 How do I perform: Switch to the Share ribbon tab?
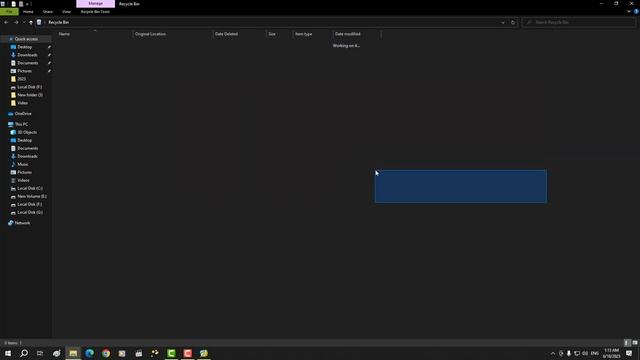coord(48,12)
